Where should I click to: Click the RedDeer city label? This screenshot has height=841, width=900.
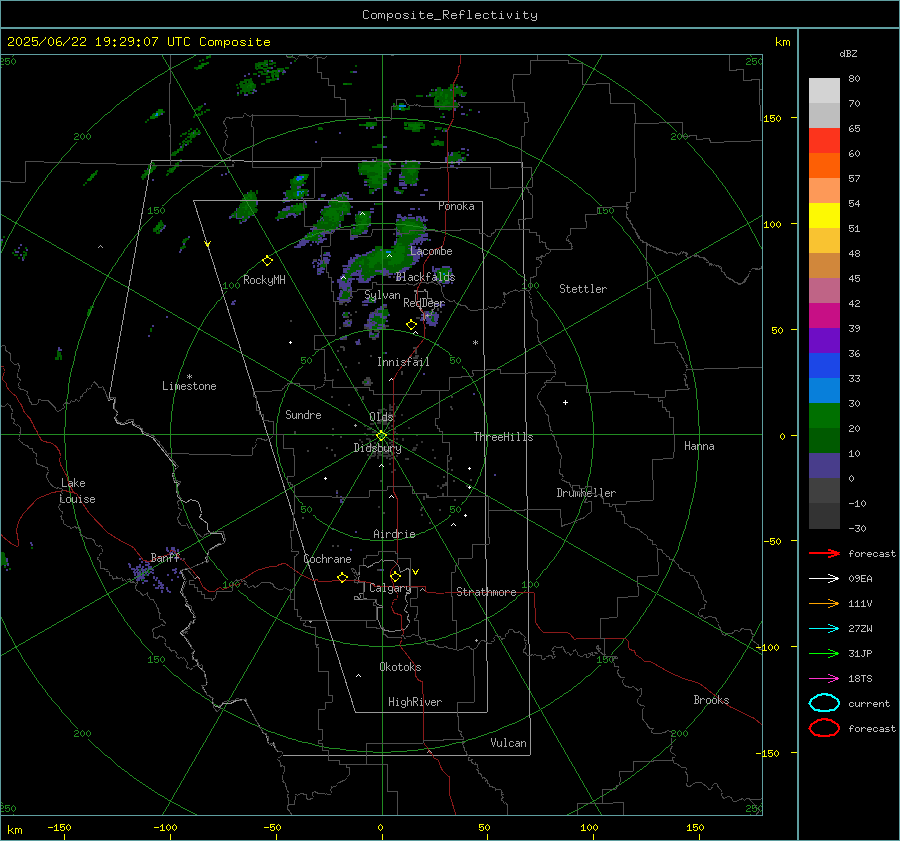424,303
